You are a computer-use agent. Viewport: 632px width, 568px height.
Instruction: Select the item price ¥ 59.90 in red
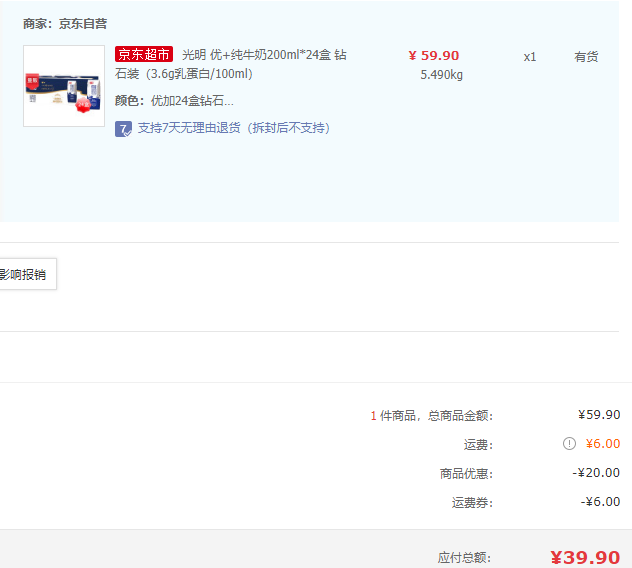tap(434, 55)
